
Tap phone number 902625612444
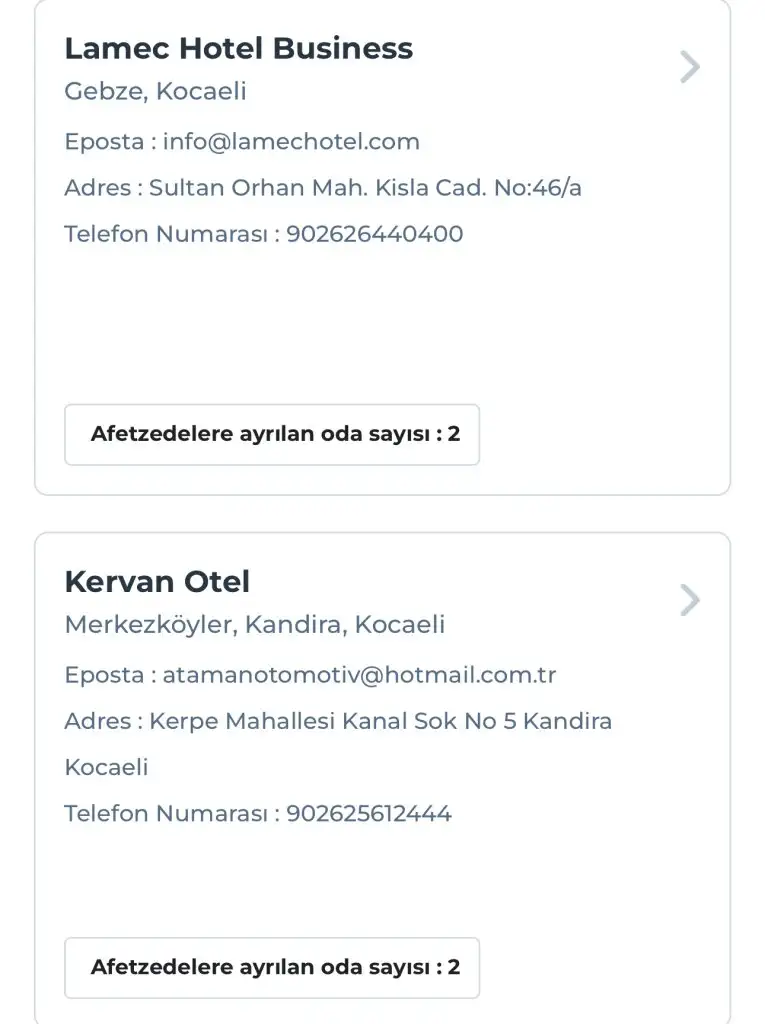click(x=369, y=814)
